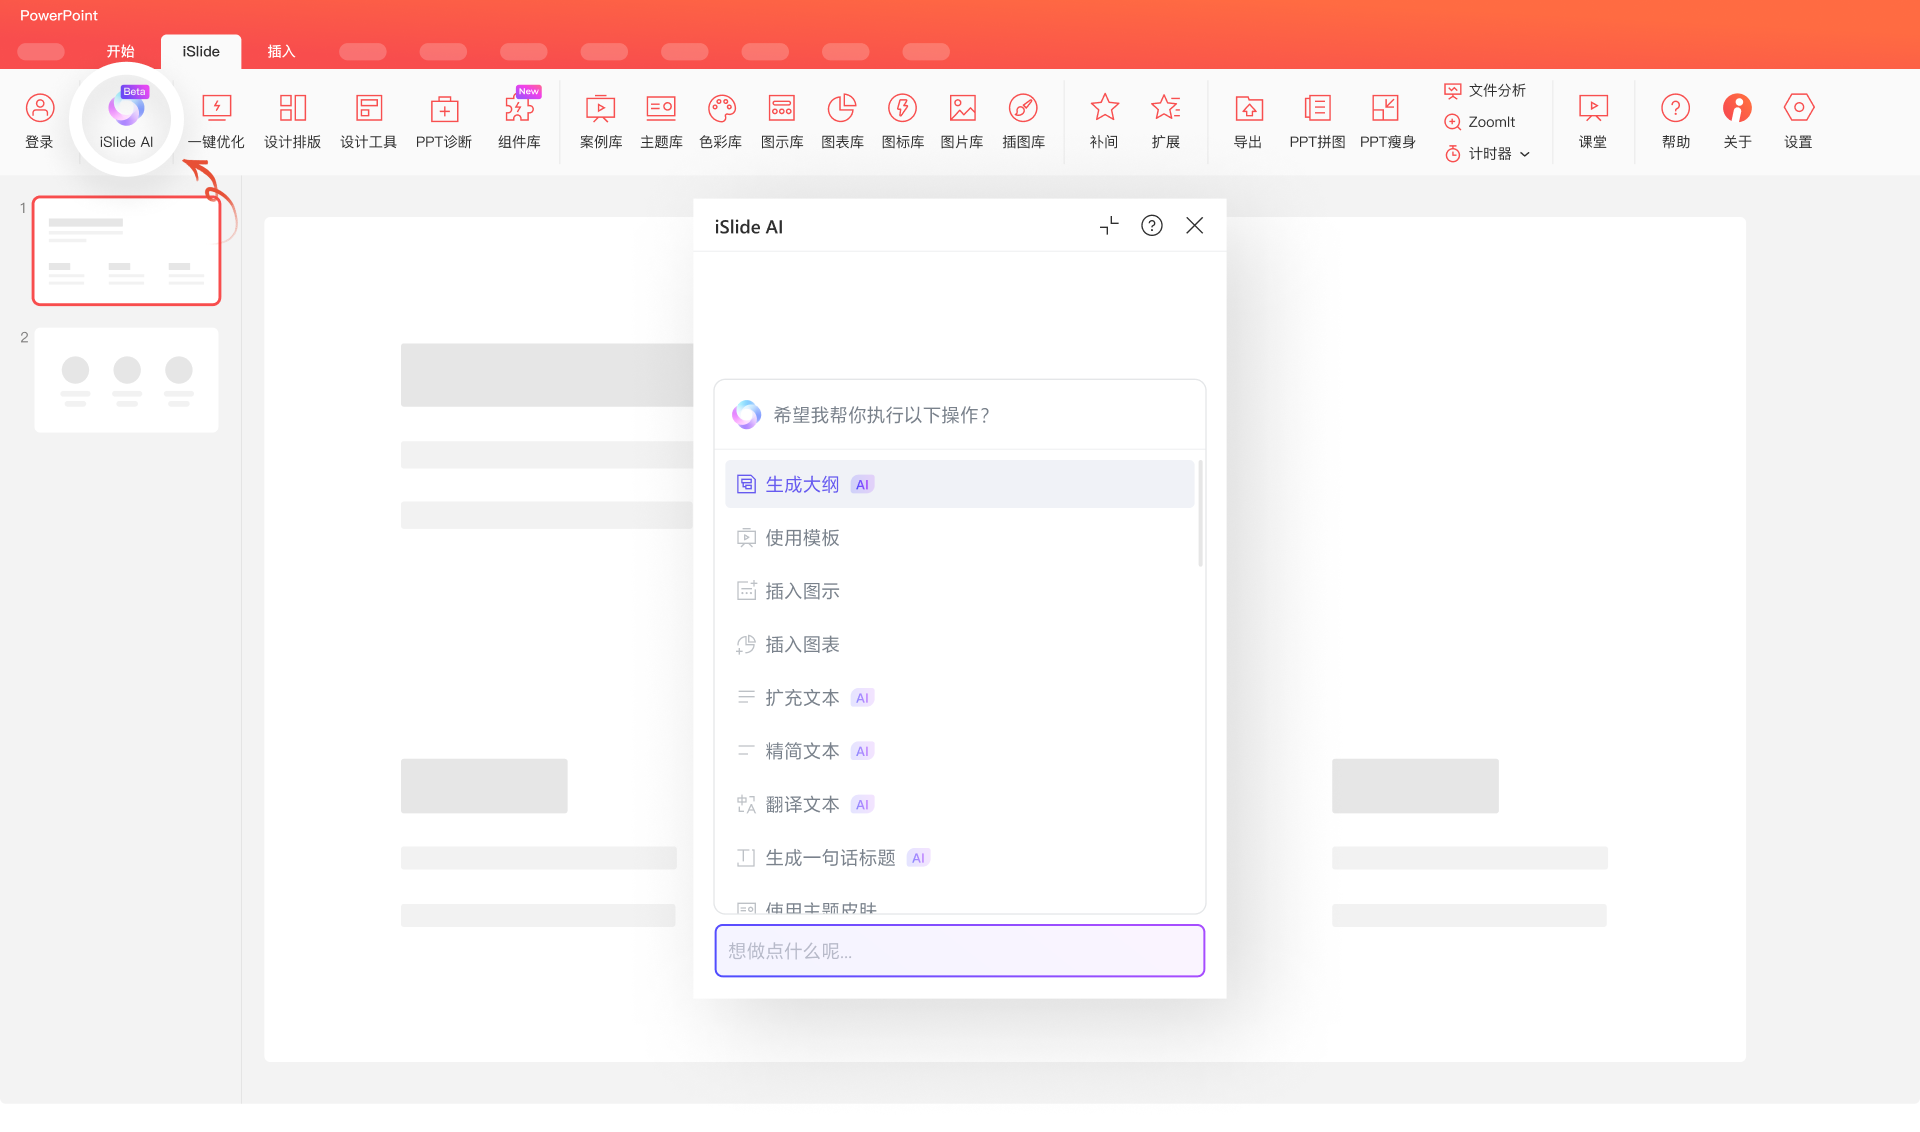Open 设计排版 layout design tool
1920x1132 pixels.
pyautogui.click(x=292, y=120)
